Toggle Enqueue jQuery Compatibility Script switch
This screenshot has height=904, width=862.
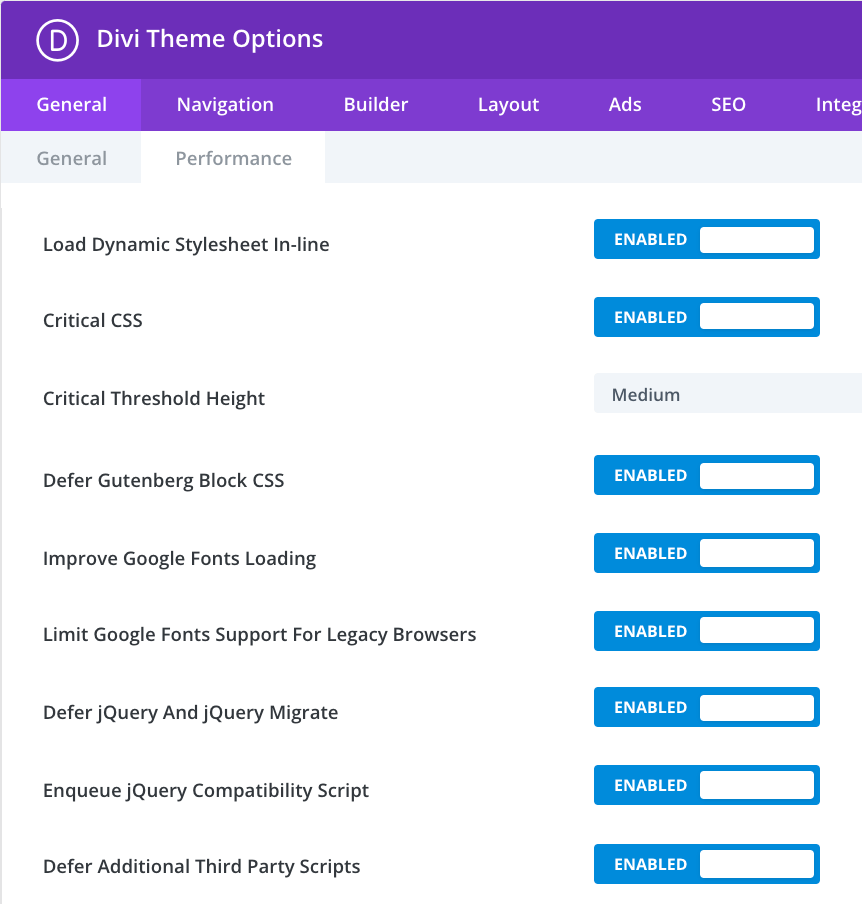706,785
